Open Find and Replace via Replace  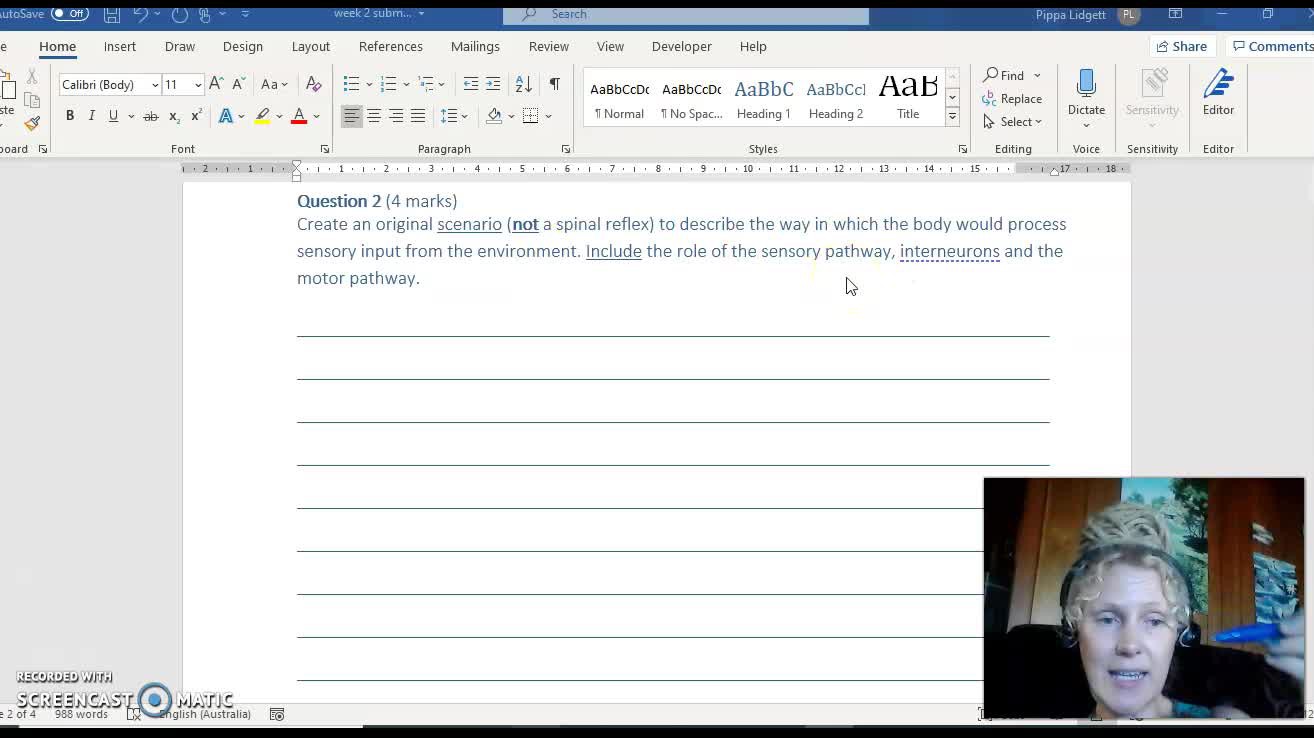tap(1013, 98)
